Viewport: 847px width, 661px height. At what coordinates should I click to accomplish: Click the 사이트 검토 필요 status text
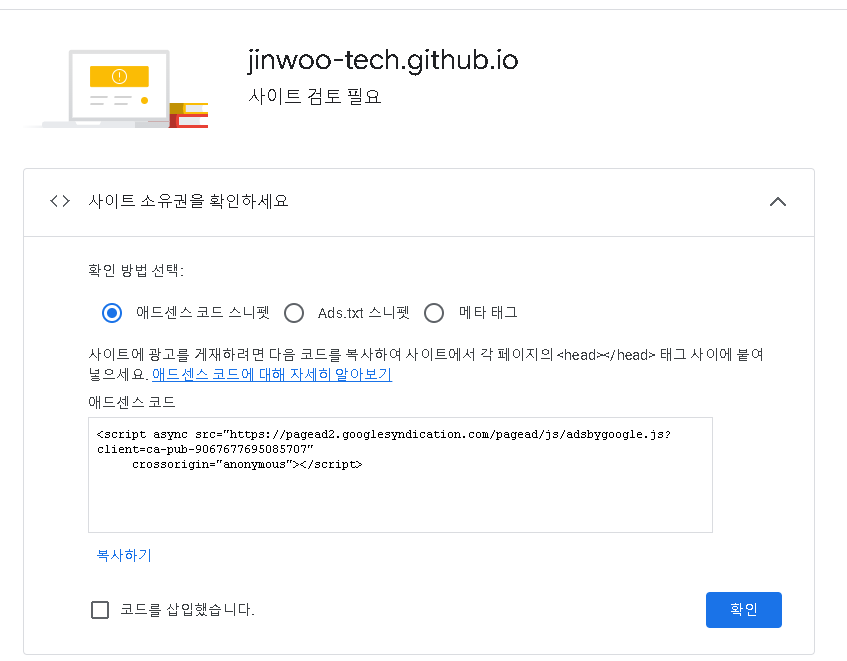click(x=315, y=96)
